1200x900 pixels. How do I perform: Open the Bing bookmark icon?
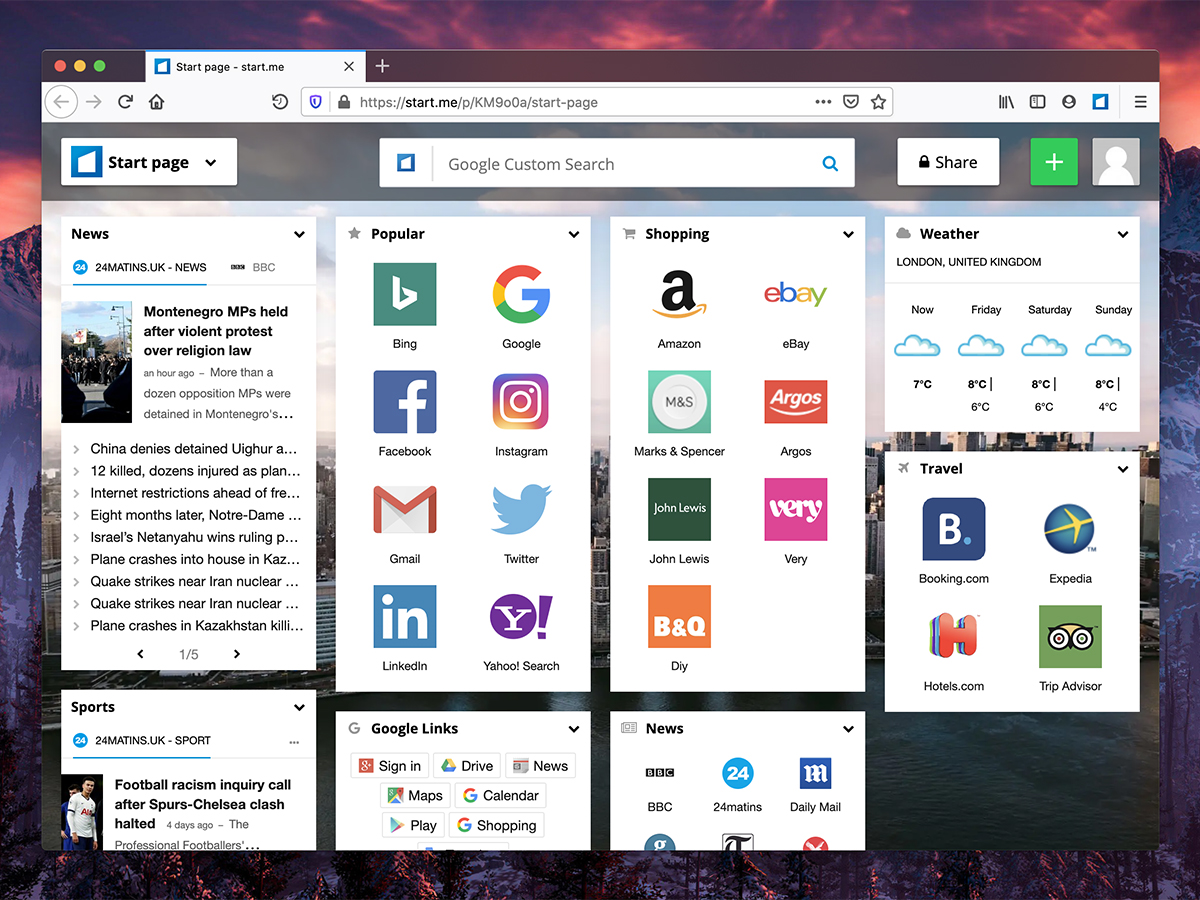point(404,294)
